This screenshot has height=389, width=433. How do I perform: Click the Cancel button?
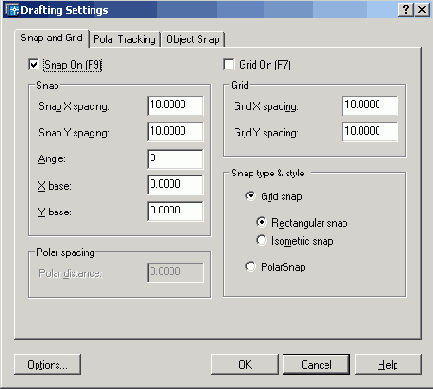coord(316,365)
